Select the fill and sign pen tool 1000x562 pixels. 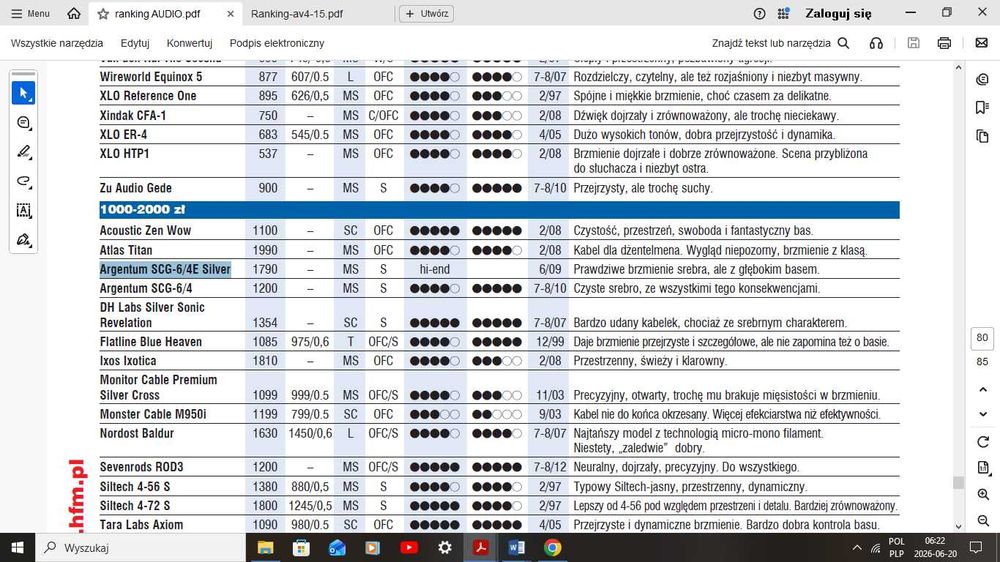pyautogui.click(x=24, y=240)
